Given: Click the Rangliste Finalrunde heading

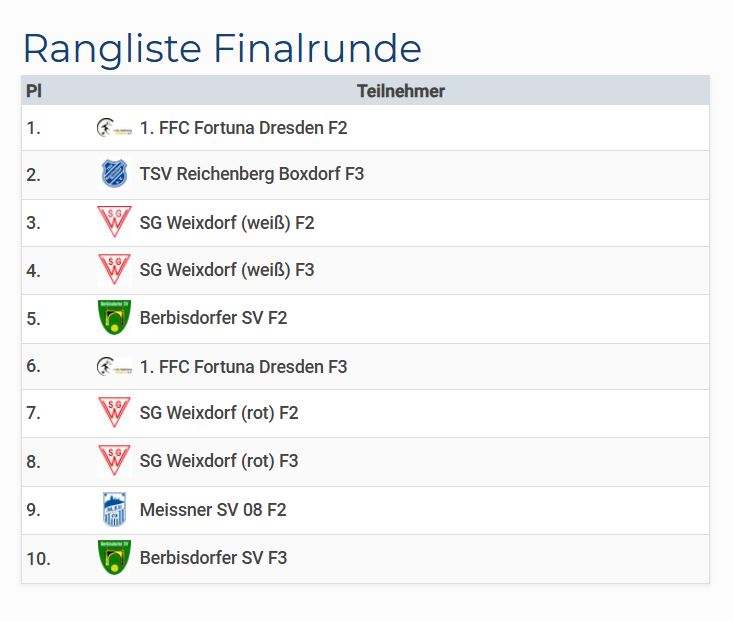Looking at the screenshot, I should point(222,48).
